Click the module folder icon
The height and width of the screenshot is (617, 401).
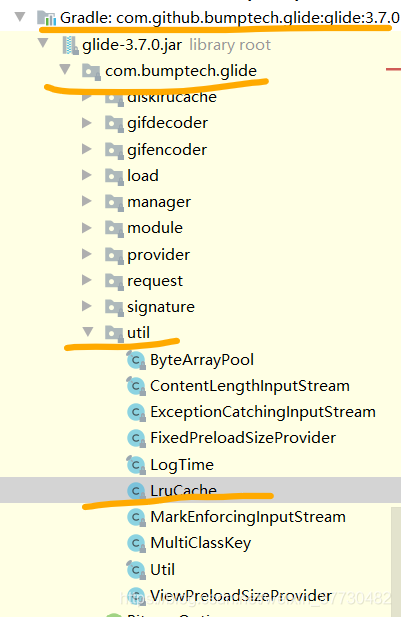pos(114,228)
